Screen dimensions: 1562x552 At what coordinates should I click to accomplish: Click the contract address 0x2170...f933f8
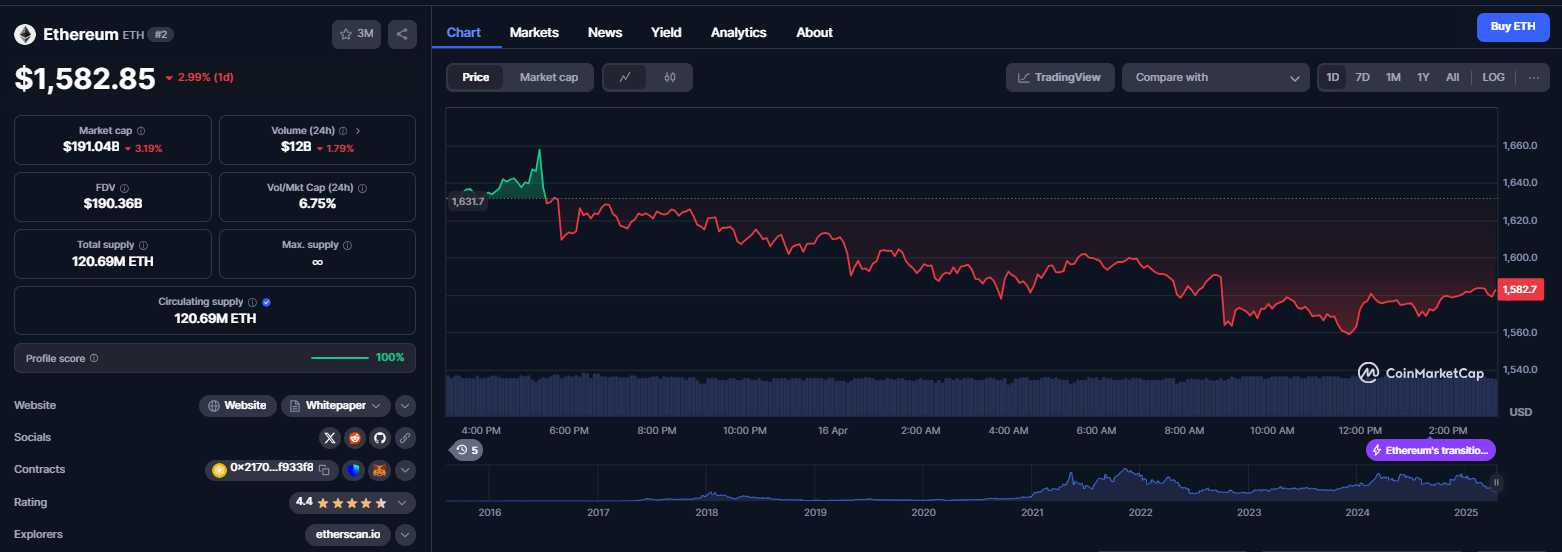pos(272,468)
